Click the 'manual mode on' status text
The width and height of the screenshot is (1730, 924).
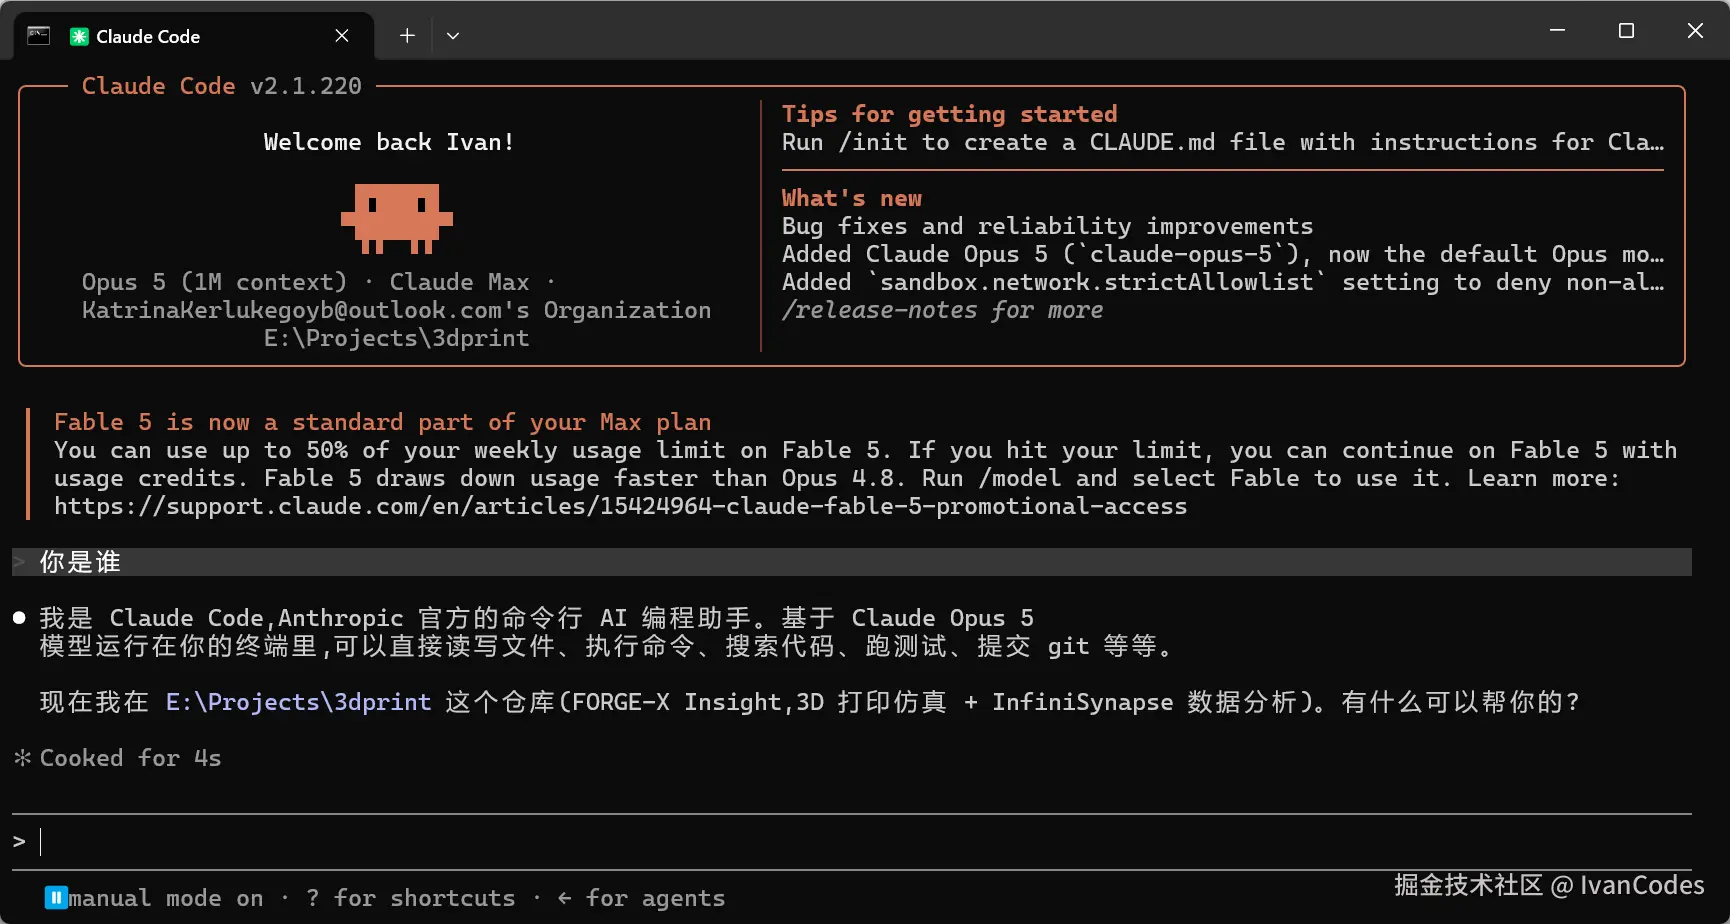coord(166,898)
